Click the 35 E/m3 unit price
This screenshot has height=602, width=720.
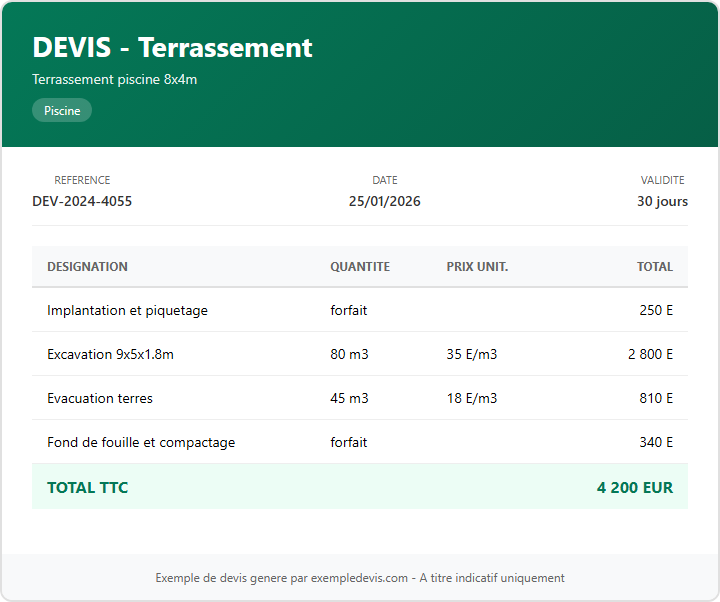(x=472, y=354)
